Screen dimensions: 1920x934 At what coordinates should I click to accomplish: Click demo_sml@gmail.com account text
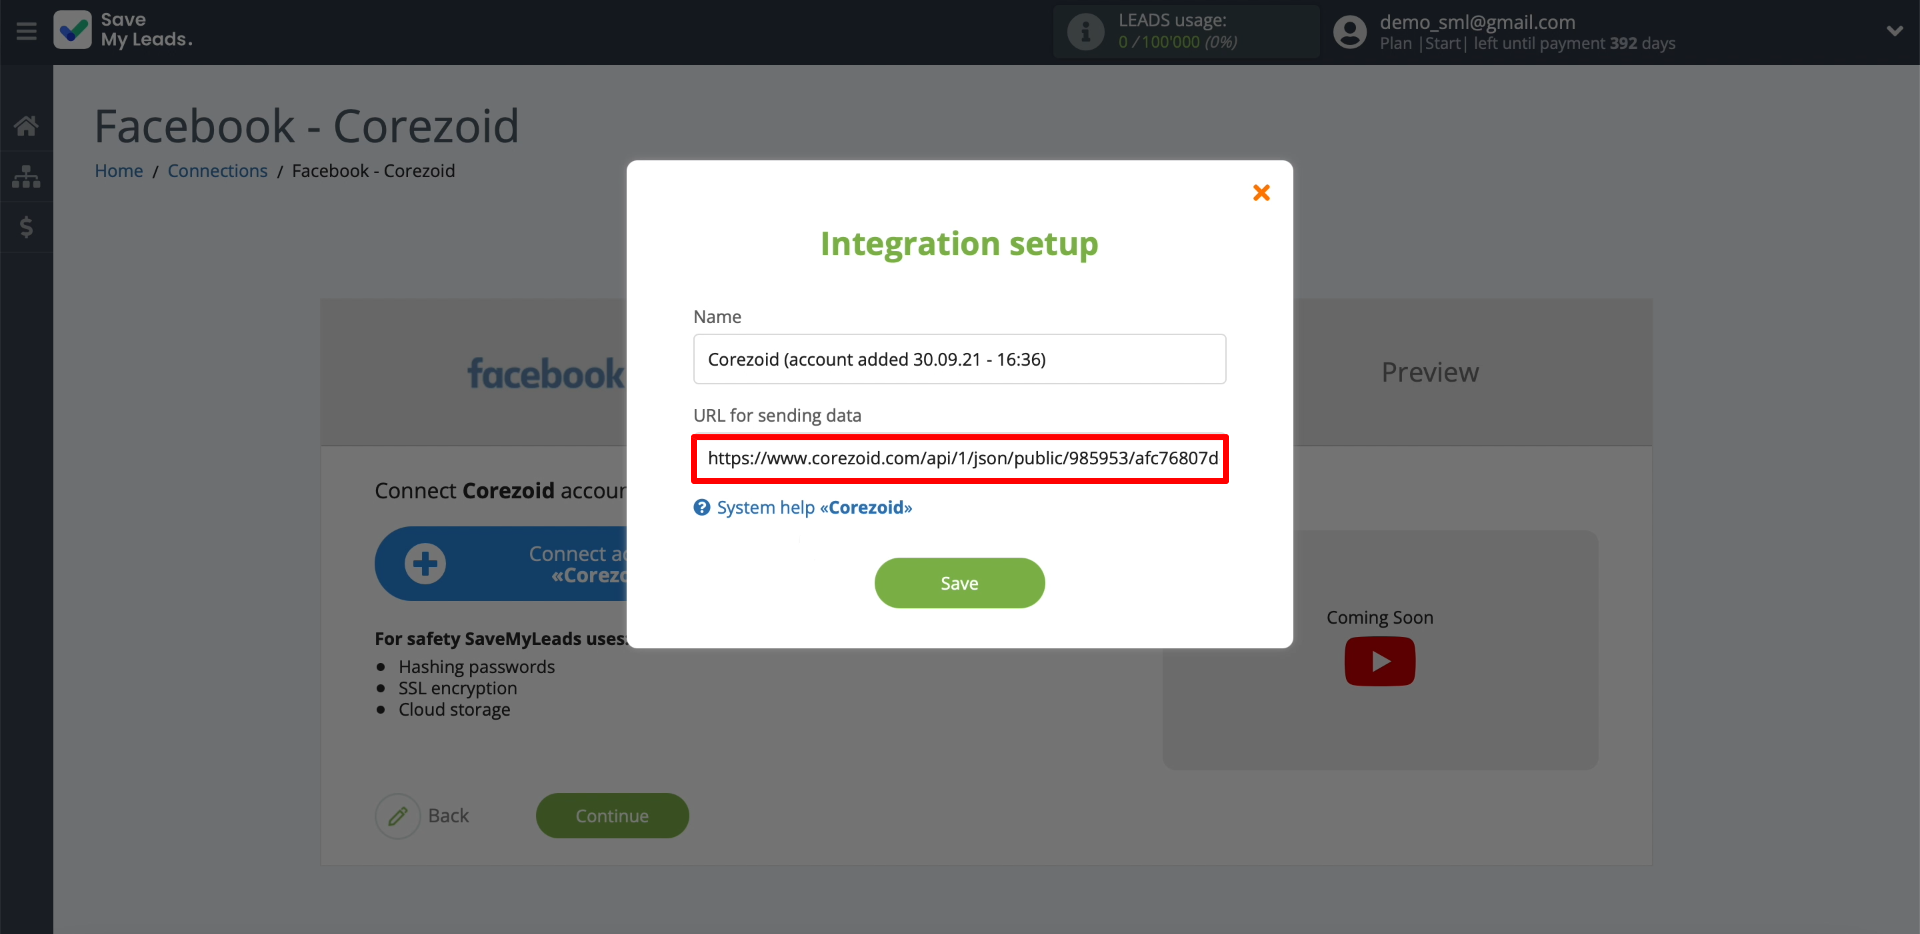click(1477, 22)
